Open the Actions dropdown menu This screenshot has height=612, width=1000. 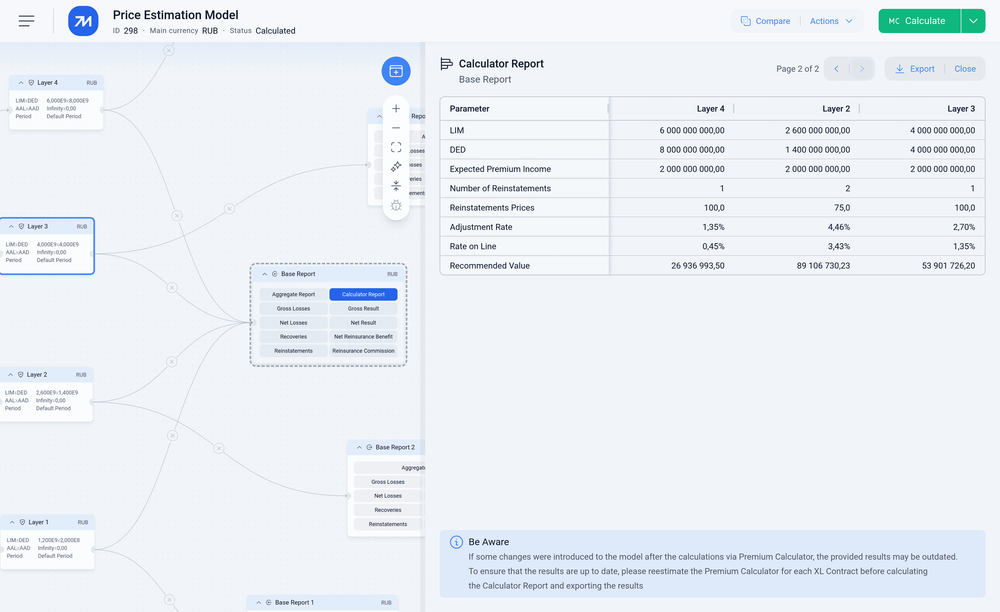click(x=831, y=21)
